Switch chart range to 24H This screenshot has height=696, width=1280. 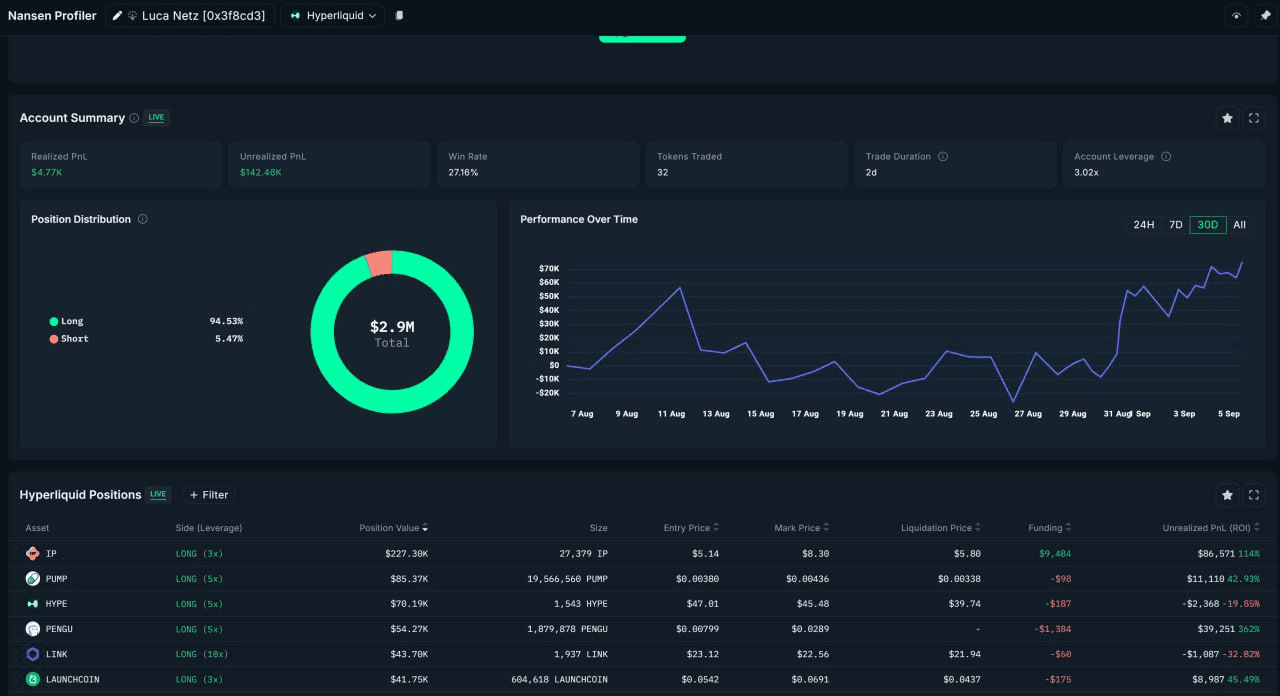pyautogui.click(x=1144, y=225)
